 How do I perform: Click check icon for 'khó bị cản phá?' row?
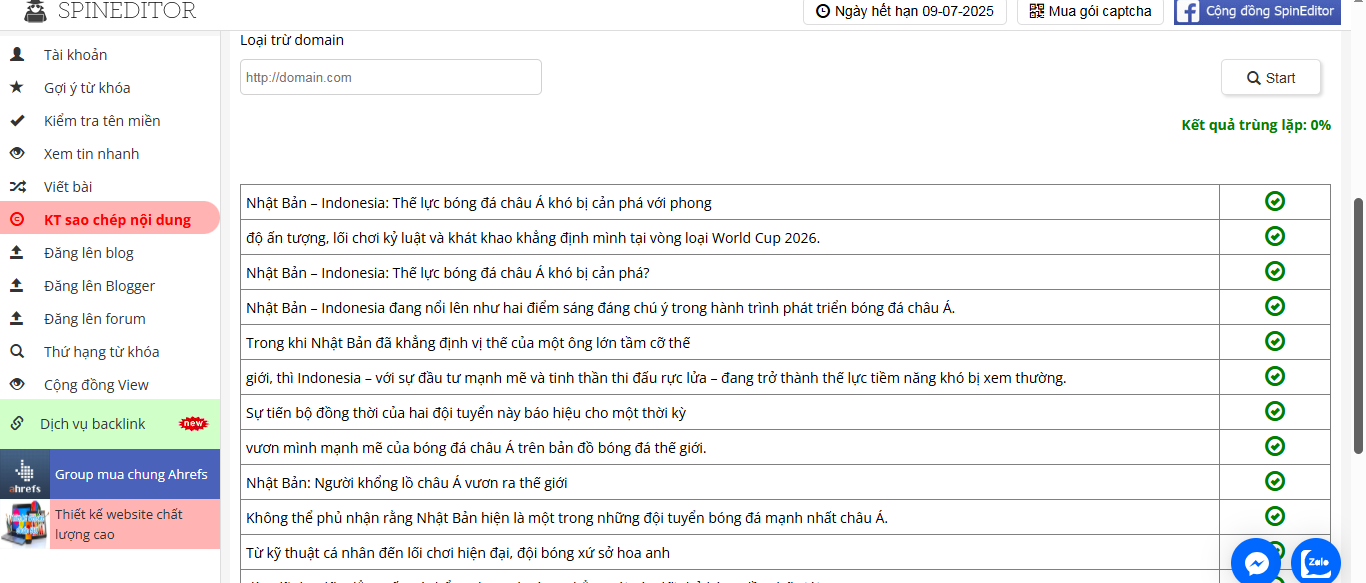(x=1275, y=271)
